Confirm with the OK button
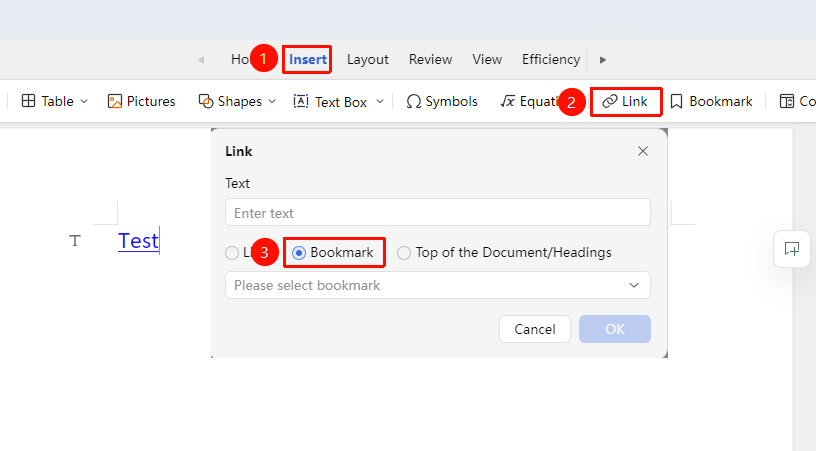The width and height of the screenshot is (816, 451). tap(615, 329)
